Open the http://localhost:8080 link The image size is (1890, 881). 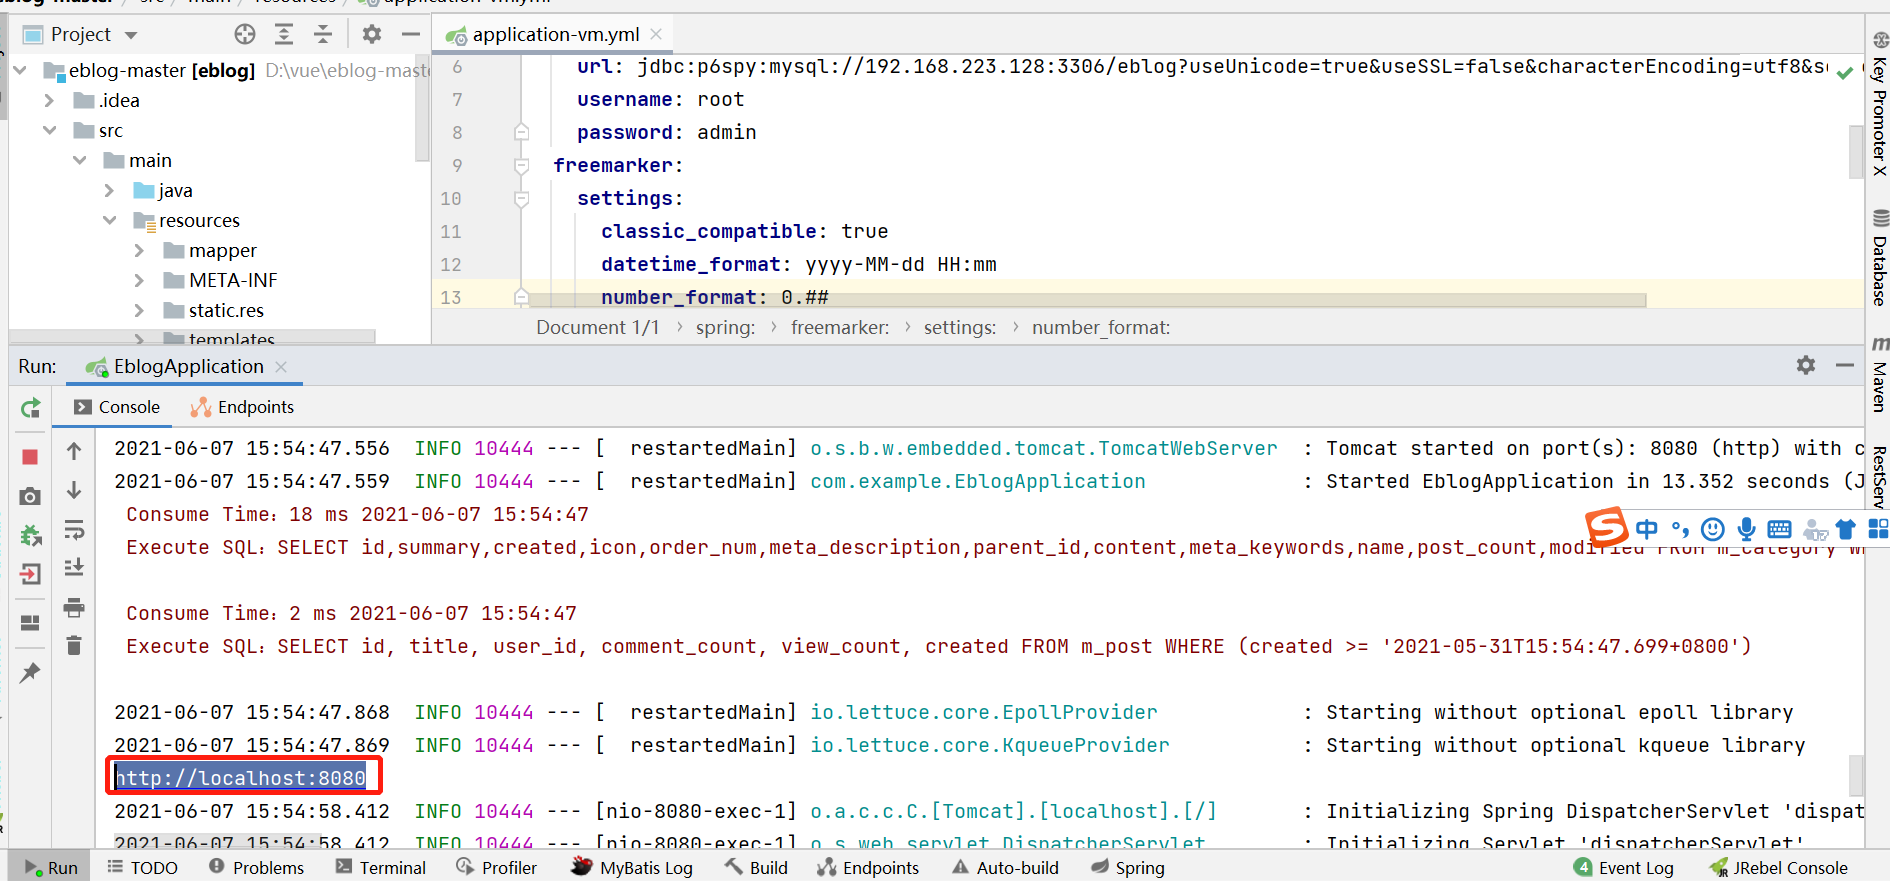coord(241,777)
